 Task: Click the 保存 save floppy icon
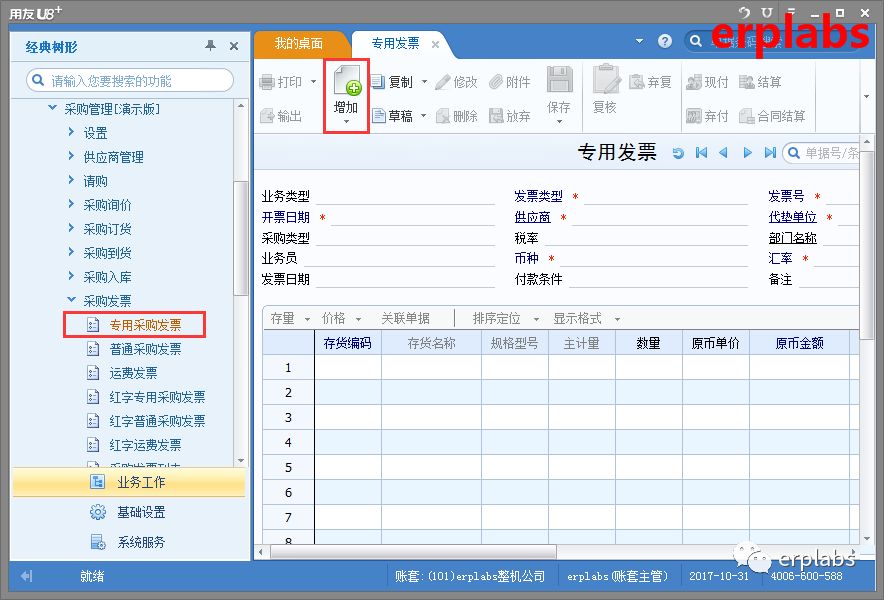pyautogui.click(x=559, y=80)
